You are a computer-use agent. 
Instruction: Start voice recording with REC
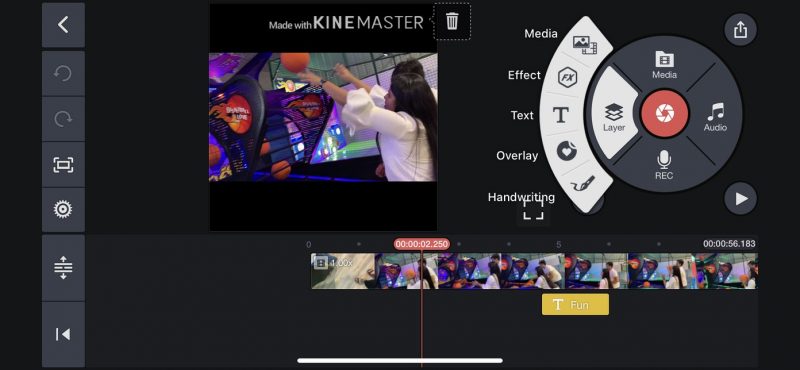pyautogui.click(x=664, y=165)
